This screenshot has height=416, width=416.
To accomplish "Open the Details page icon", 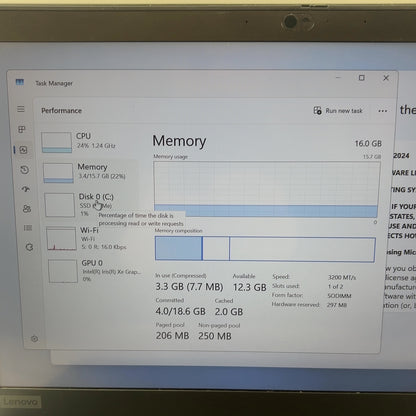I will click(x=28, y=228).
